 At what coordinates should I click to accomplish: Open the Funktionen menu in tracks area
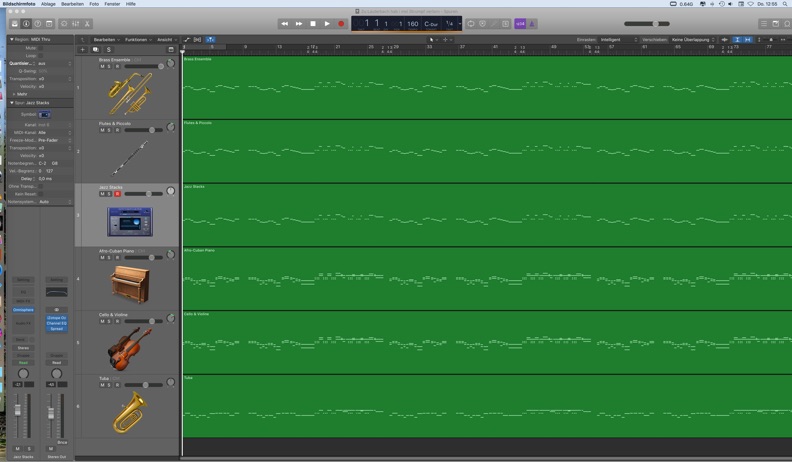tap(138, 39)
